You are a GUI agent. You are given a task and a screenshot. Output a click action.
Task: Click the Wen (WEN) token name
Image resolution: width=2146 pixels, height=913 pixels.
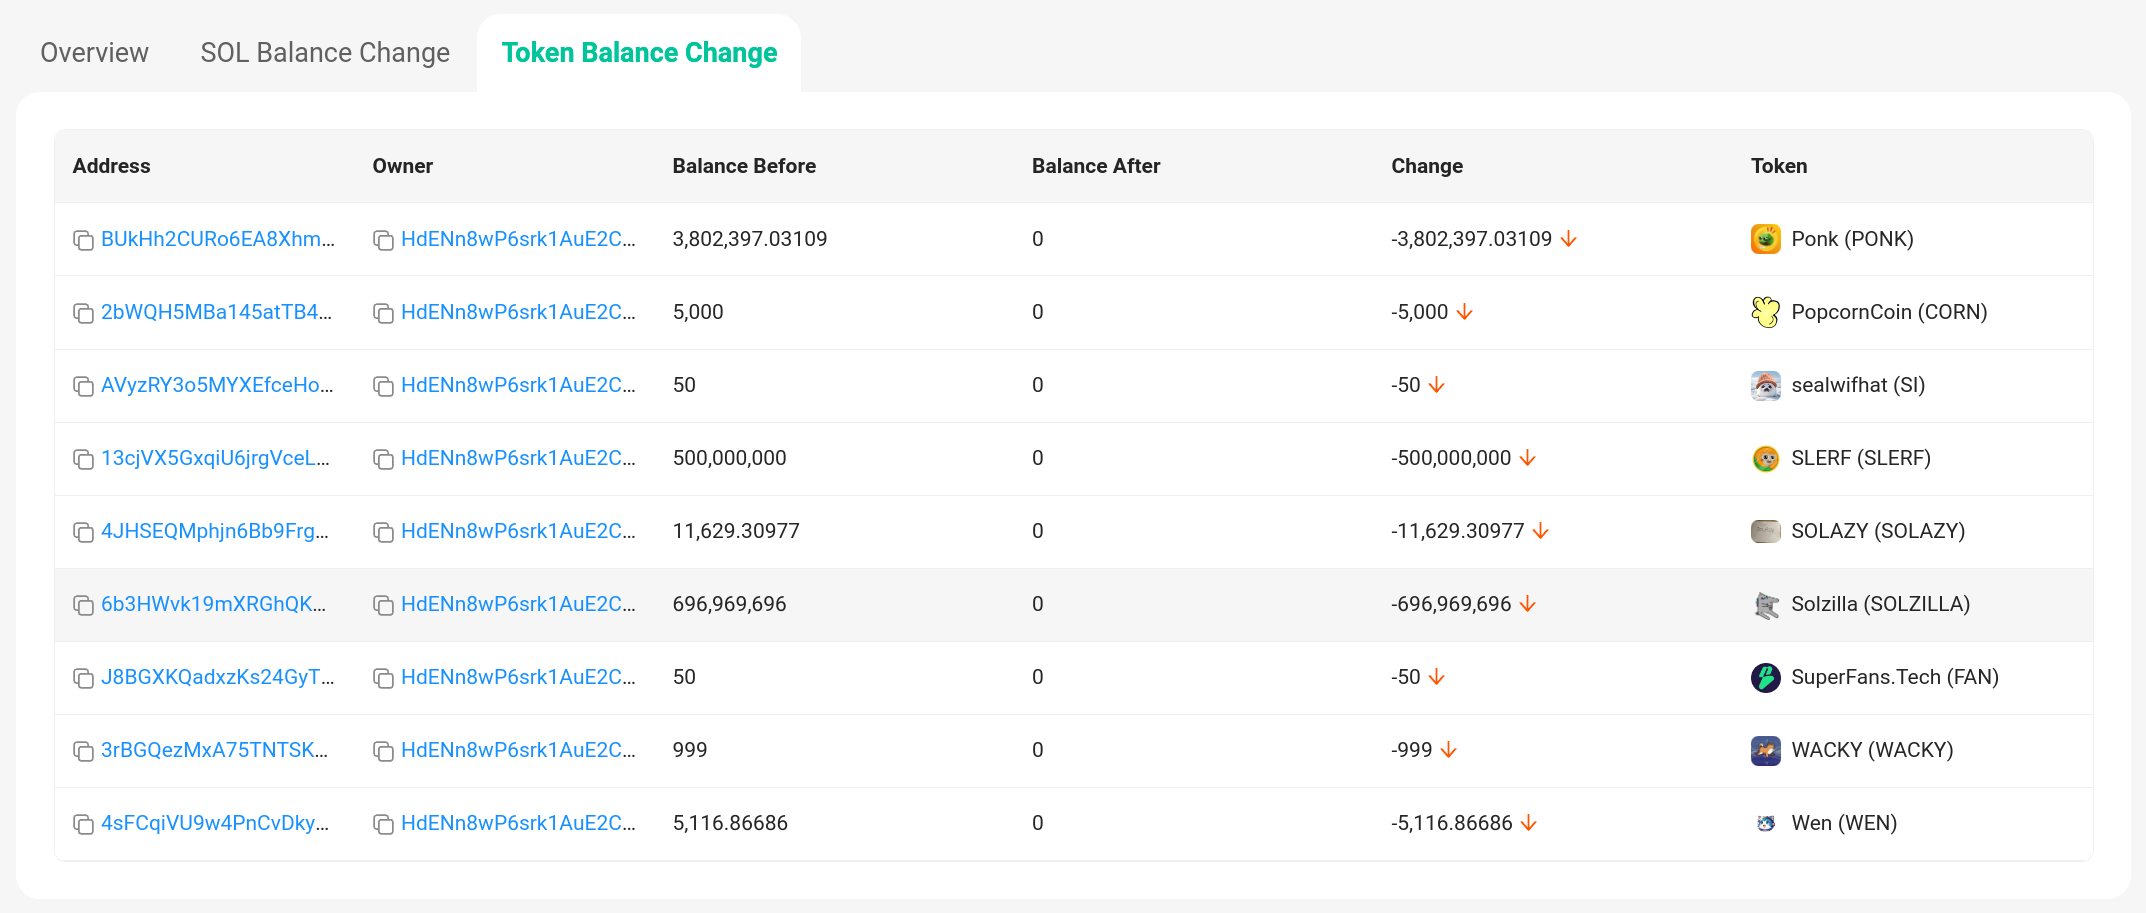(1843, 823)
